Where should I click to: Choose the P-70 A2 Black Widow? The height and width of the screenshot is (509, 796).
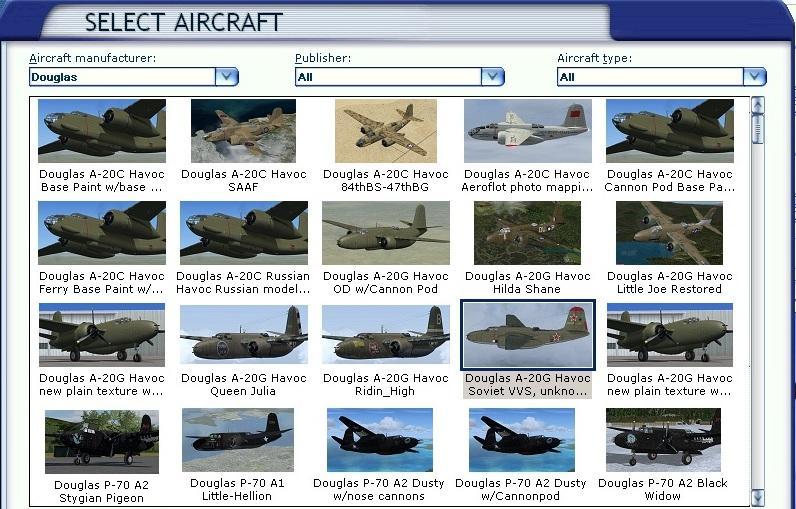(x=664, y=440)
